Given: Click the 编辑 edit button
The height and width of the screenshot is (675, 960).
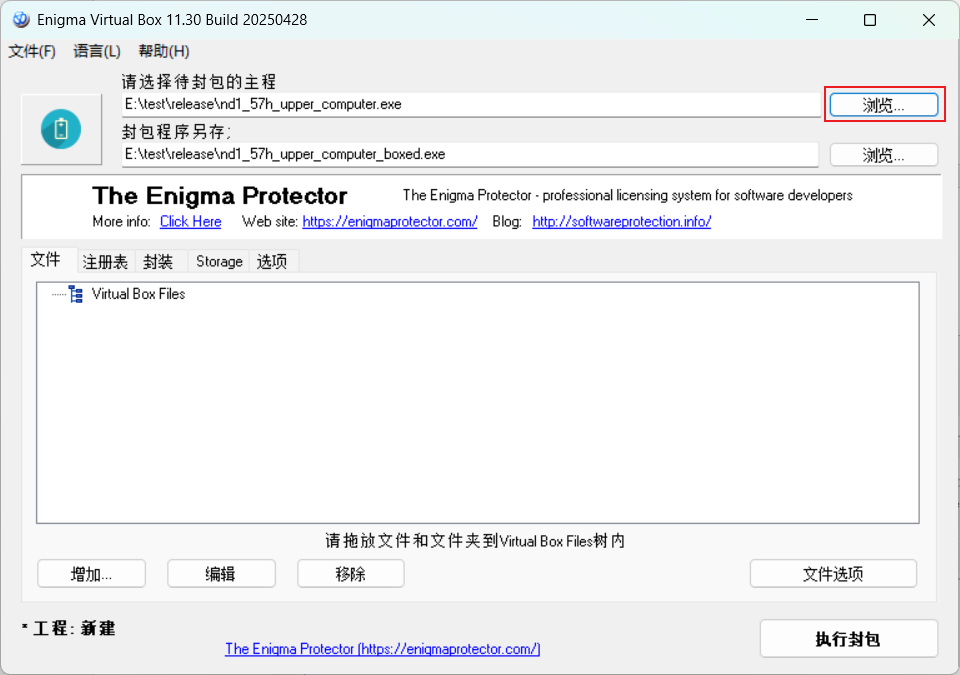Looking at the screenshot, I should pos(221,574).
